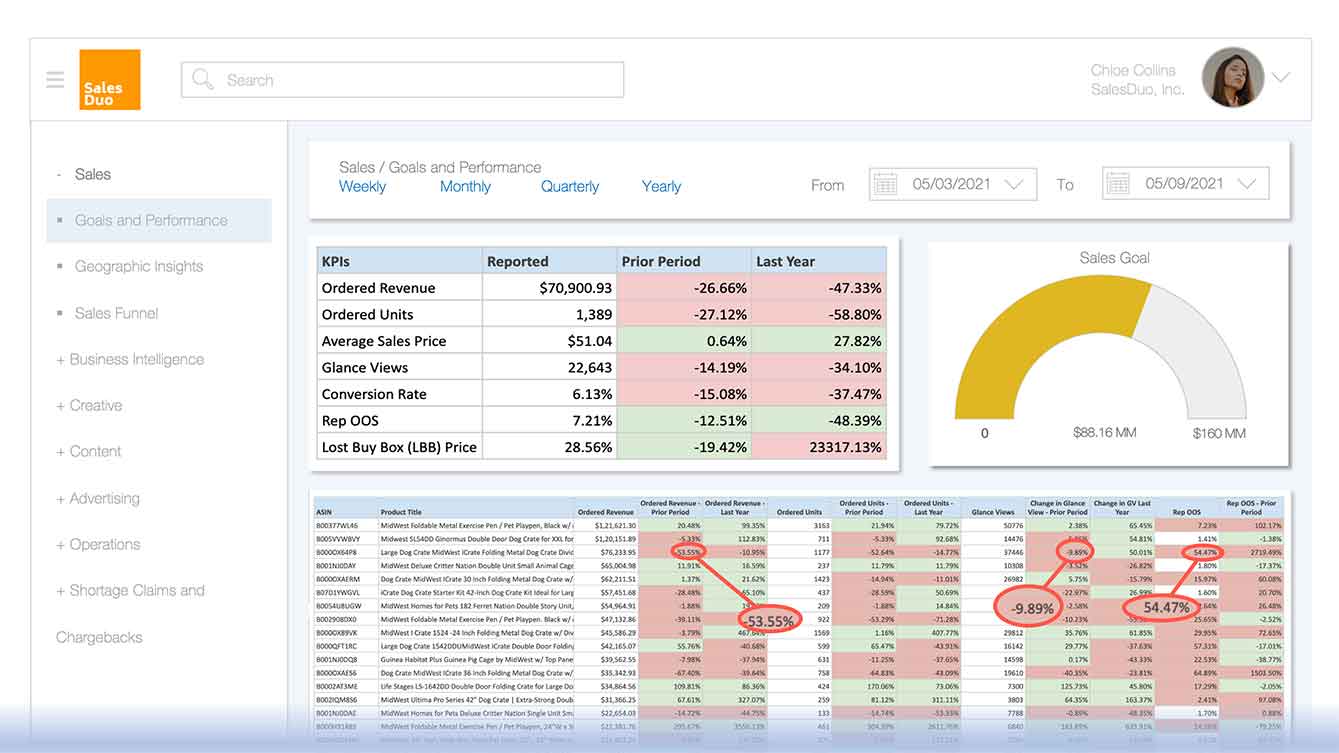1339x753 pixels.
Task: Collapse the Sales sidebar section
Action: click(x=84, y=174)
